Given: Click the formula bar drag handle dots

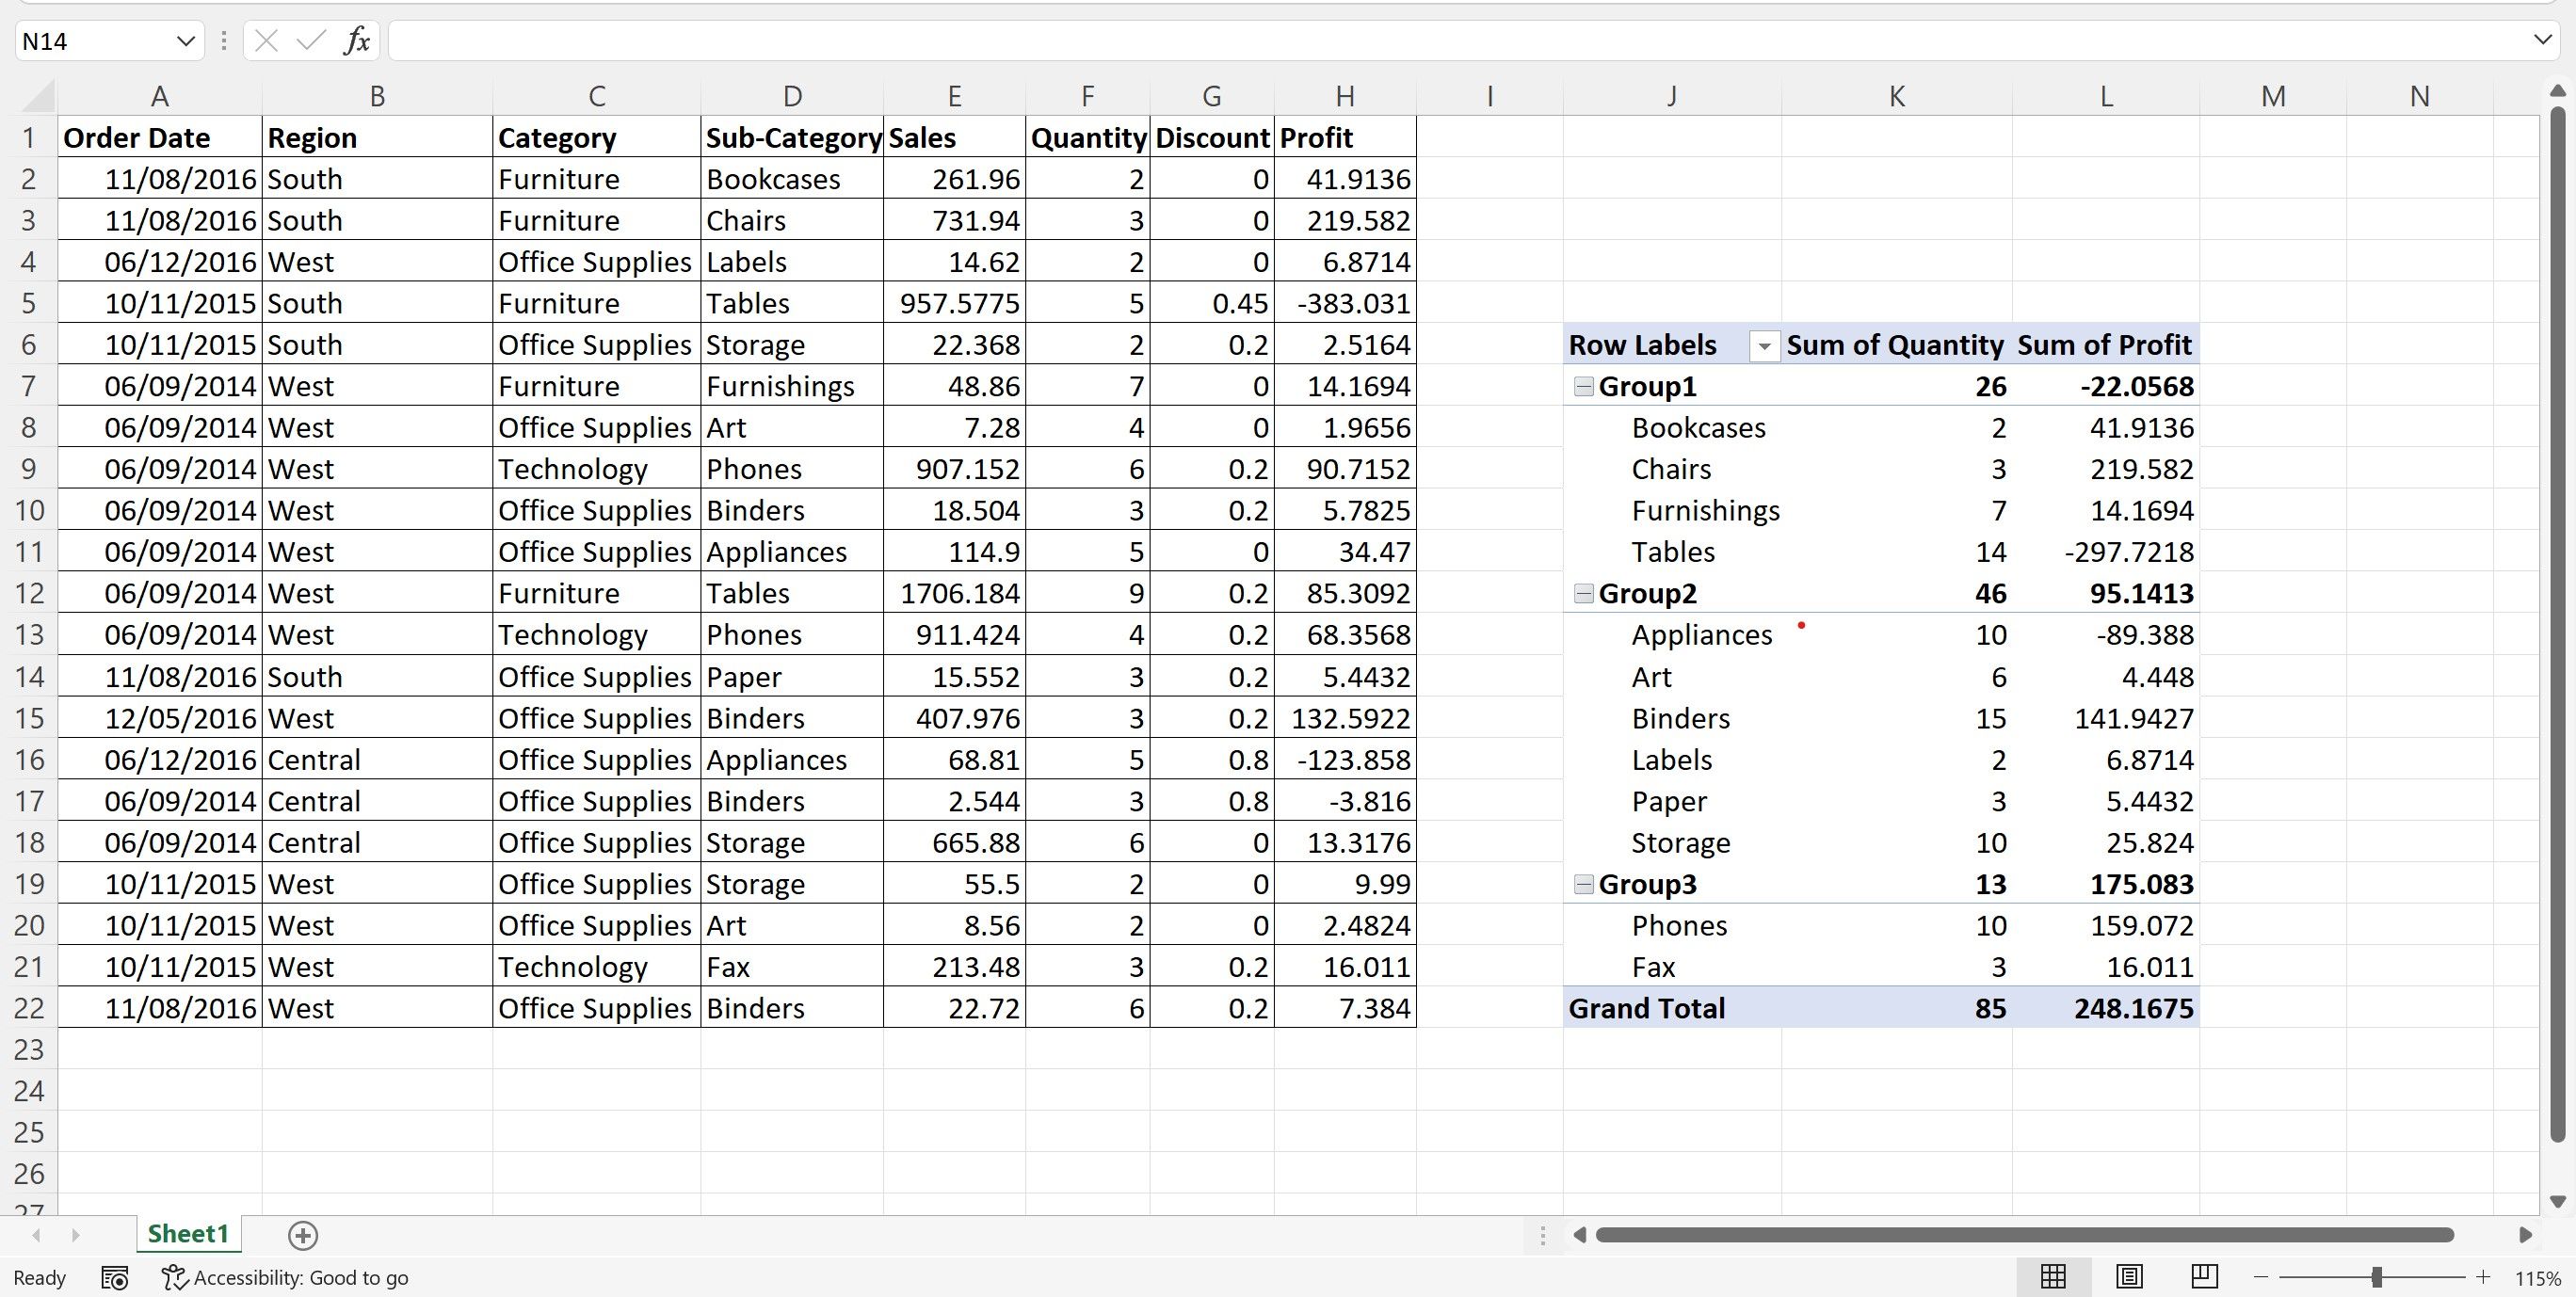Looking at the screenshot, I should [x=223, y=41].
